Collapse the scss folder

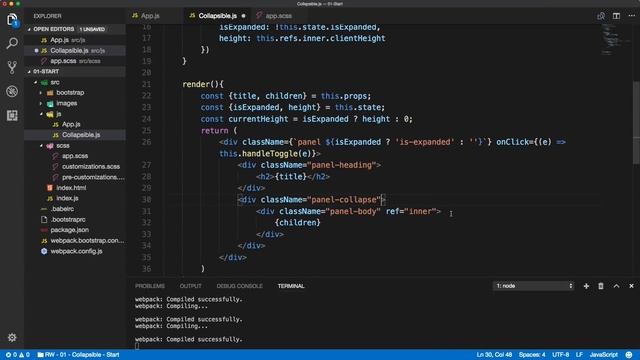(x=41, y=146)
